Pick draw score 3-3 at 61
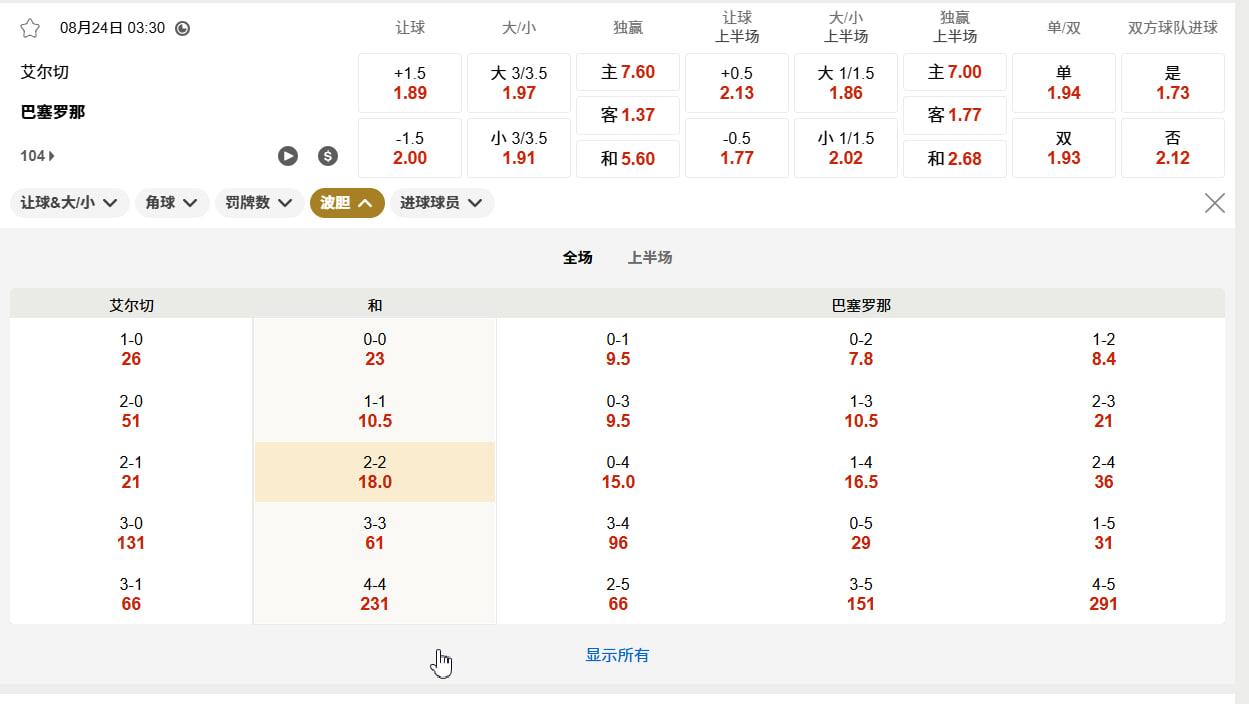The image size is (1249, 704). coord(375,533)
